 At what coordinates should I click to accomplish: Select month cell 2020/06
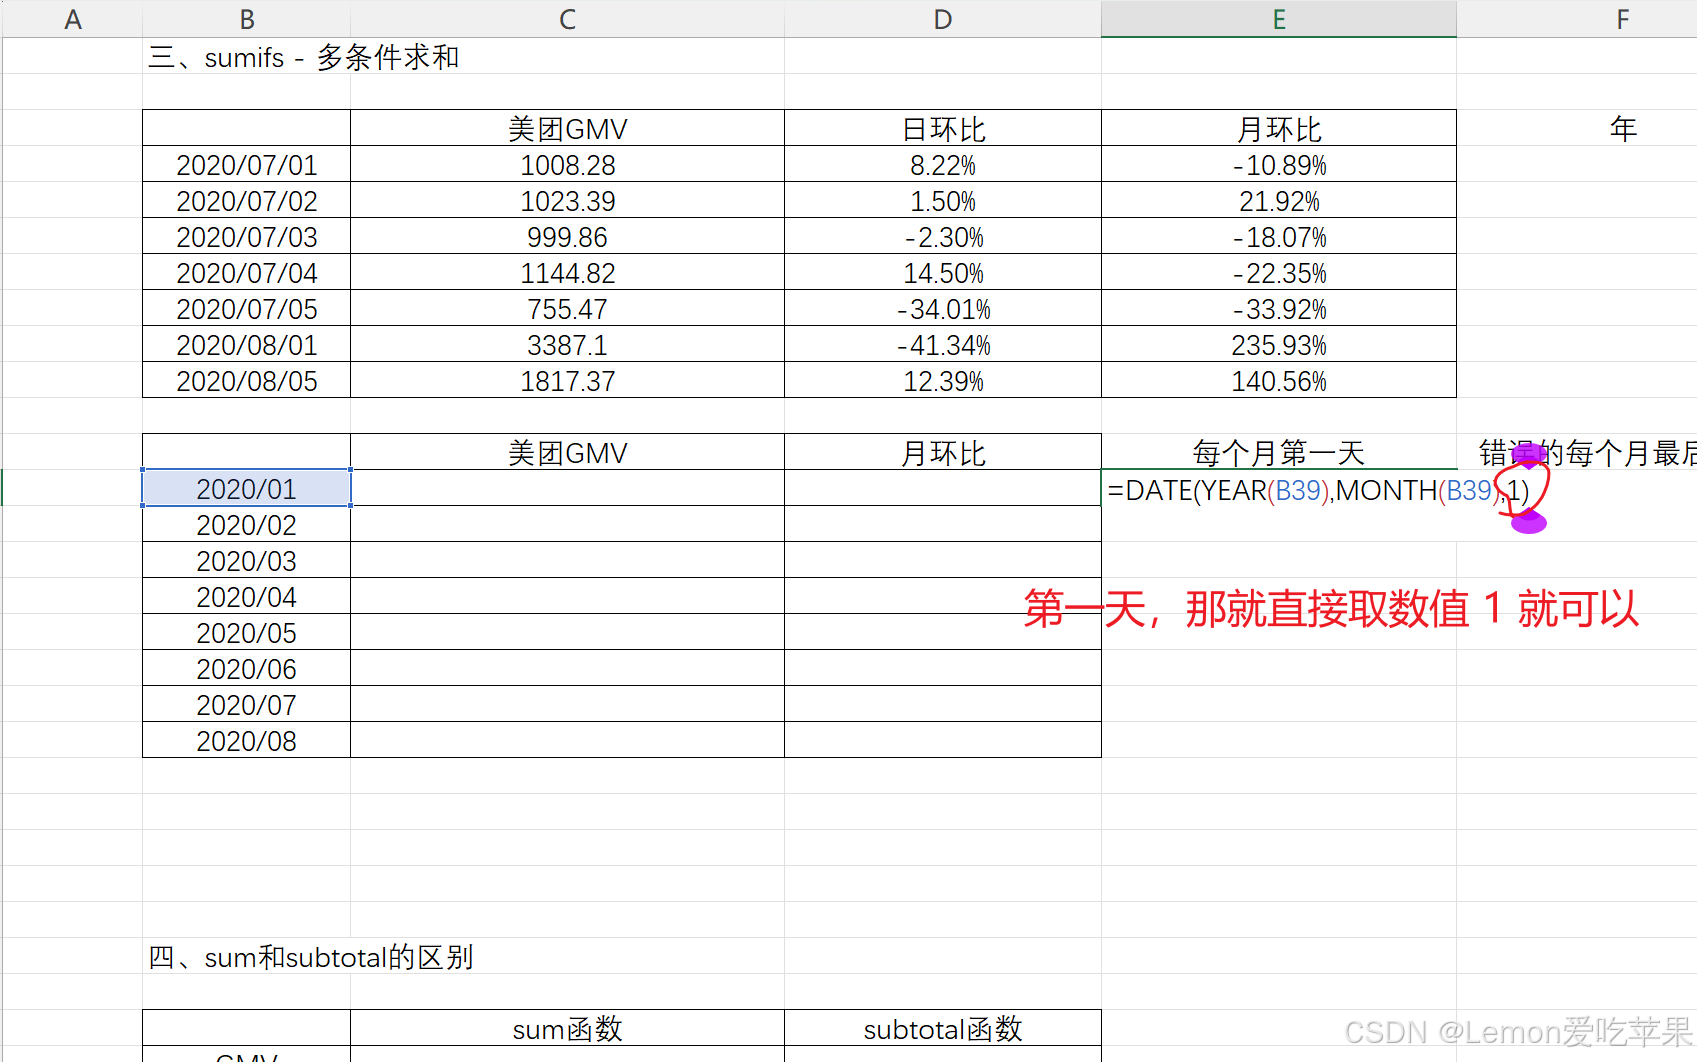click(247, 668)
